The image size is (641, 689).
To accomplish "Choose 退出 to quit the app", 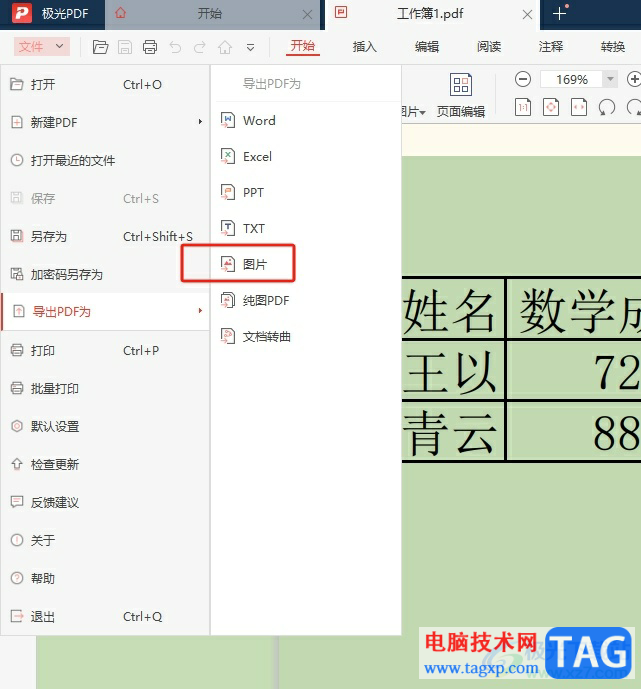I will click(x=105, y=616).
